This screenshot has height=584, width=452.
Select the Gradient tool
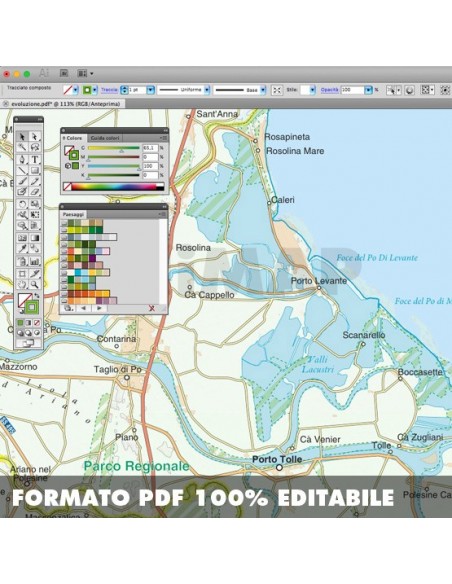click(x=35, y=238)
